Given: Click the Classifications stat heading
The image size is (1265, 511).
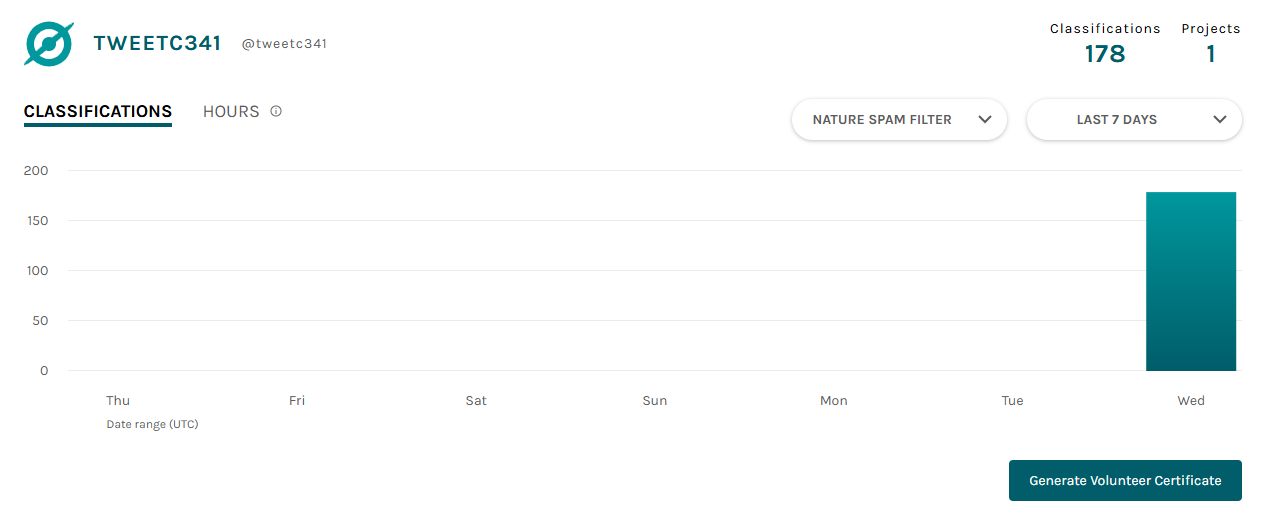Looking at the screenshot, I should click(x=1105, y=29).
